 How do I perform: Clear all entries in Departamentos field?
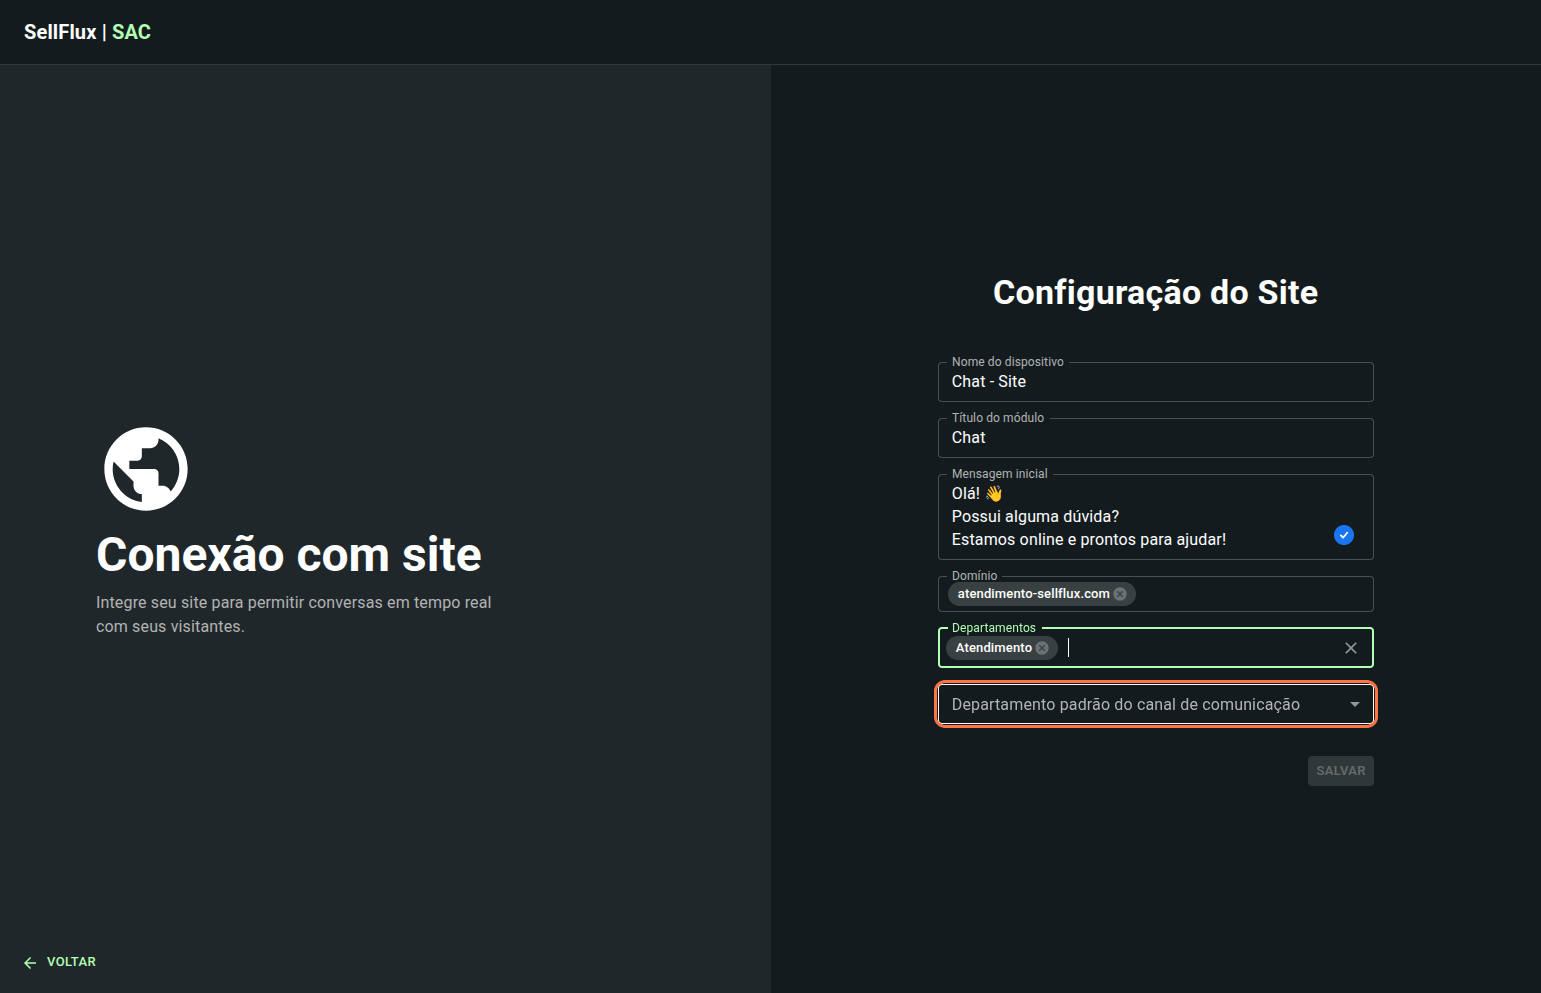(1350, 648)
